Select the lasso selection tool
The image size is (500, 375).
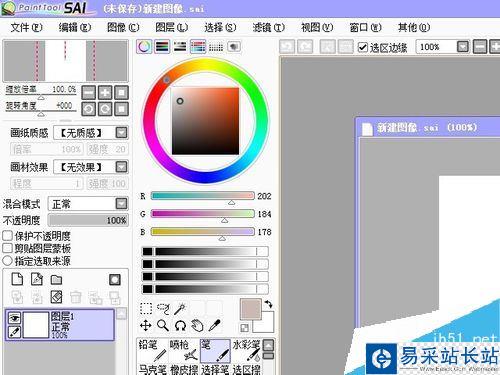click(x=163, y=309)
